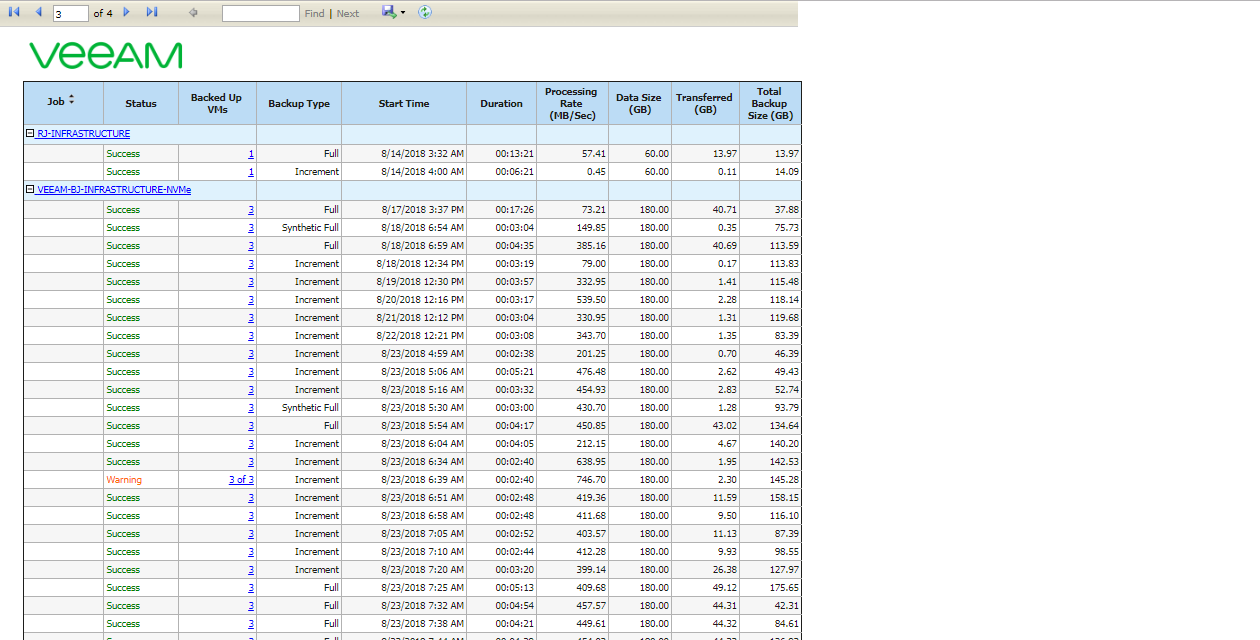
Task: Click the Next search result link
Action: (x=348, y=14)
